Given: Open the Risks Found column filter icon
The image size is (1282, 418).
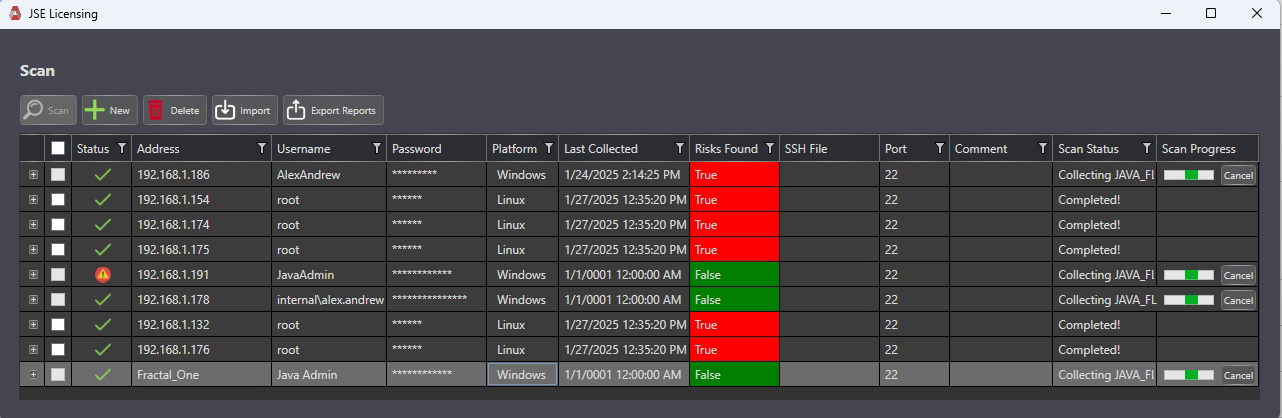Looking at the screenshot, I should [x=769, y=148].
